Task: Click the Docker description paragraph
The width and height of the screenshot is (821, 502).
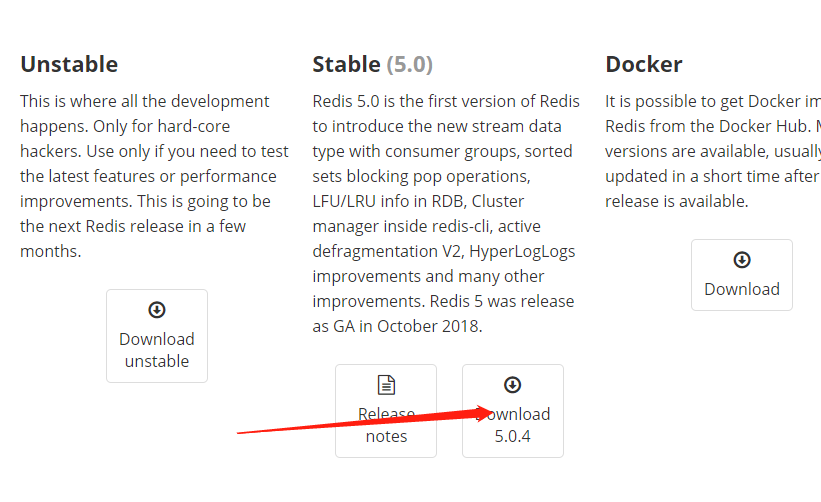Action: tap(712, 151)
